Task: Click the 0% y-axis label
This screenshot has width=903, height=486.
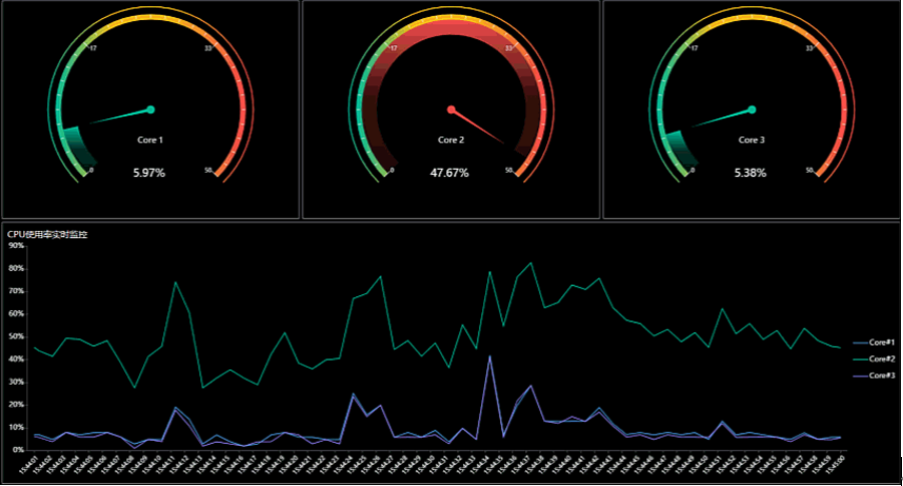Action: click(18, 450)
